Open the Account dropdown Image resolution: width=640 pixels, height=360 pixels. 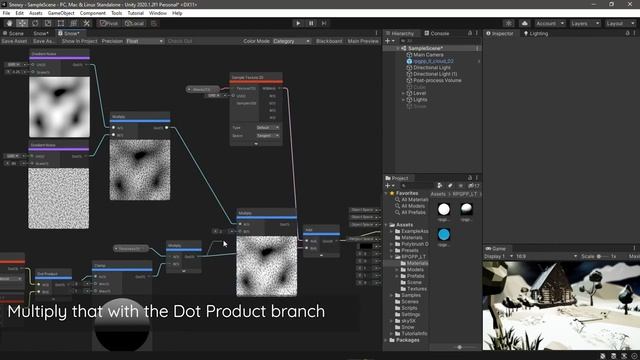click(550, 23)
